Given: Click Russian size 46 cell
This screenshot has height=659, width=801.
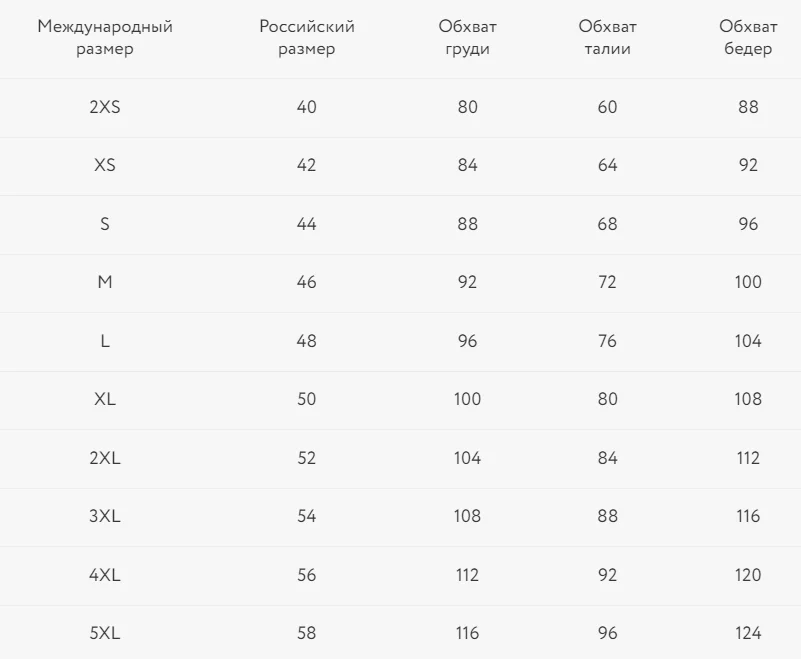Looking at the screenshot, I should coord(307,282).
